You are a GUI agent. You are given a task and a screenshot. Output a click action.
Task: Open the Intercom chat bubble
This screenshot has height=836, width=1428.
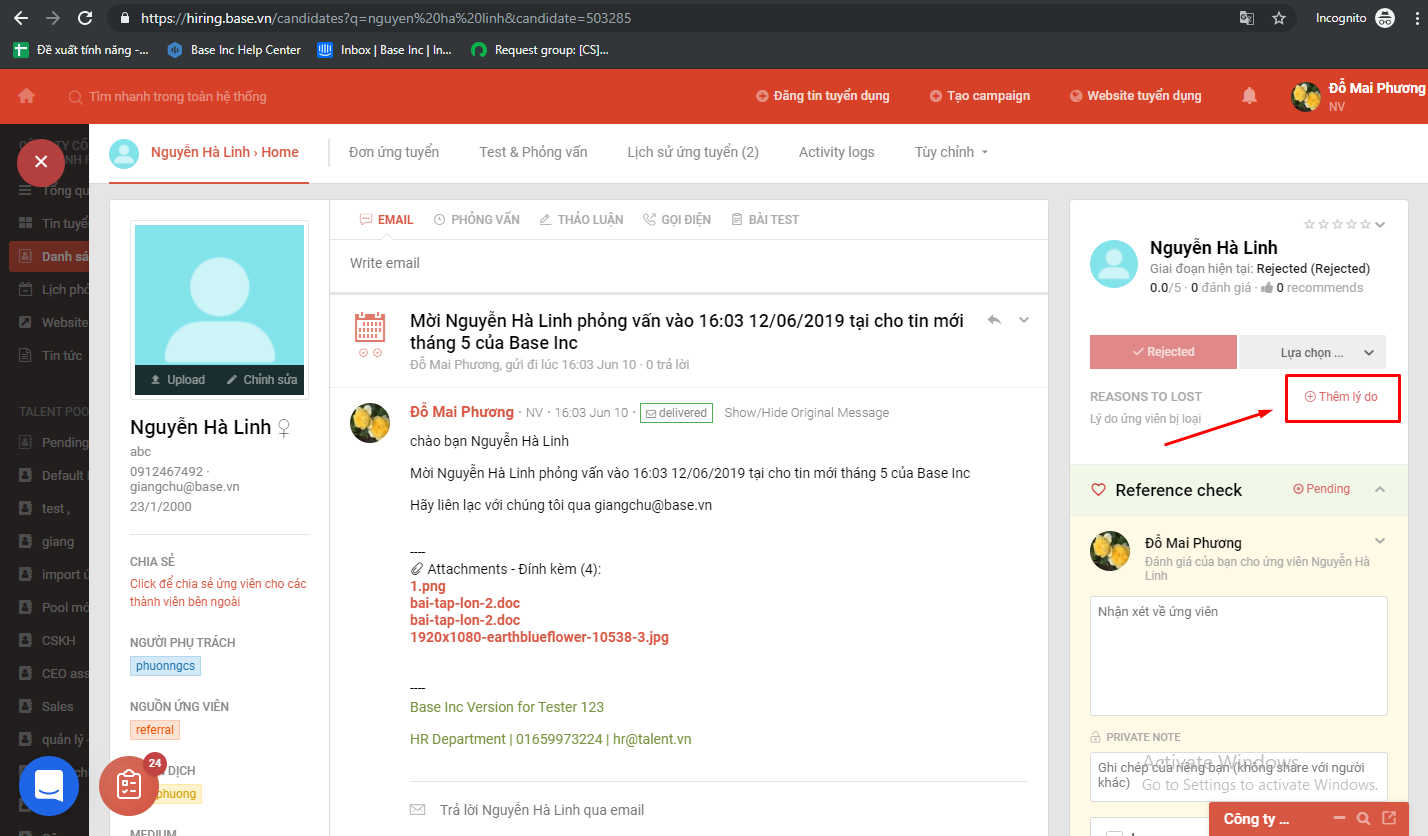coord(49,786)
